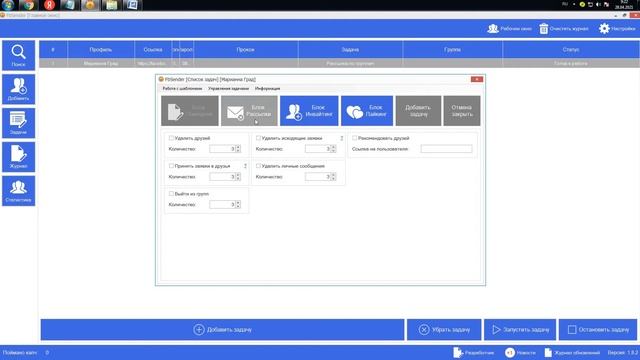This screenshot has width=640, height=360.
Task: Open the Управление задачами menu
Action: 228,89
